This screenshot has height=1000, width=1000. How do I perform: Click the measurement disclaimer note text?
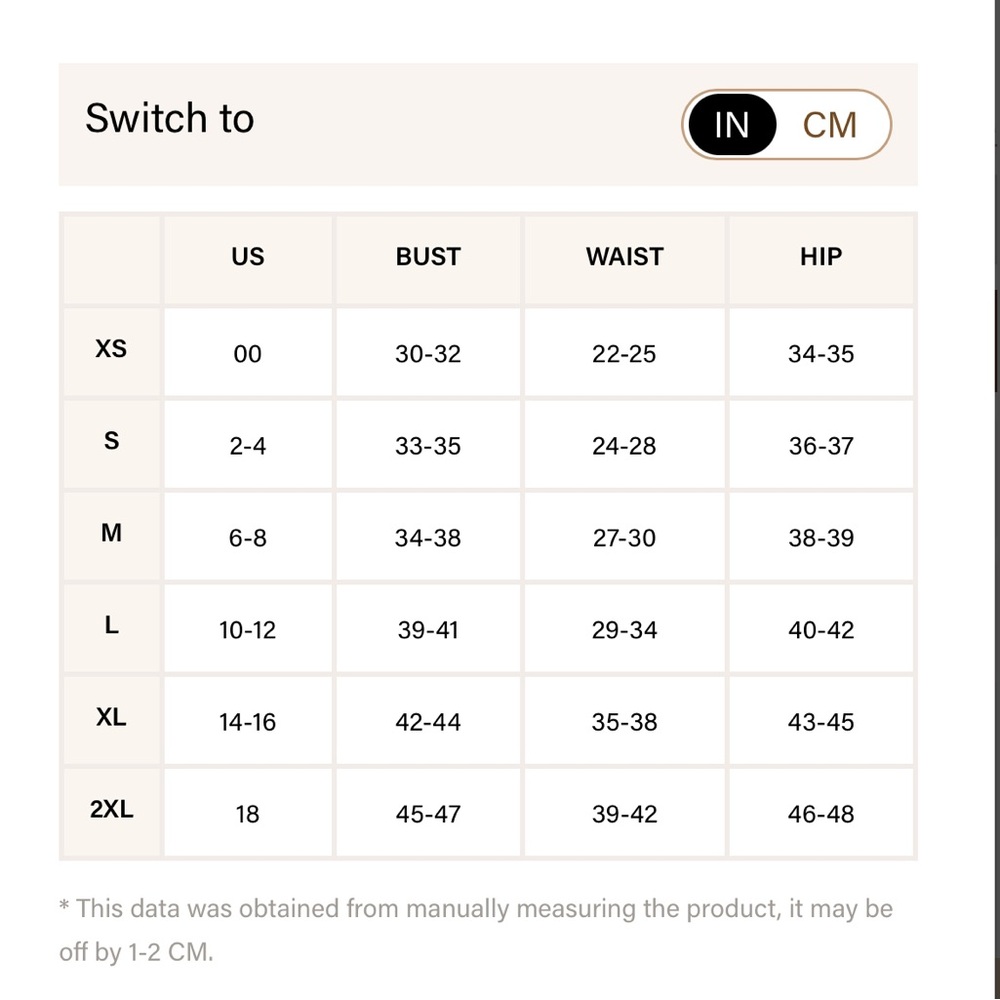(476, 930)
